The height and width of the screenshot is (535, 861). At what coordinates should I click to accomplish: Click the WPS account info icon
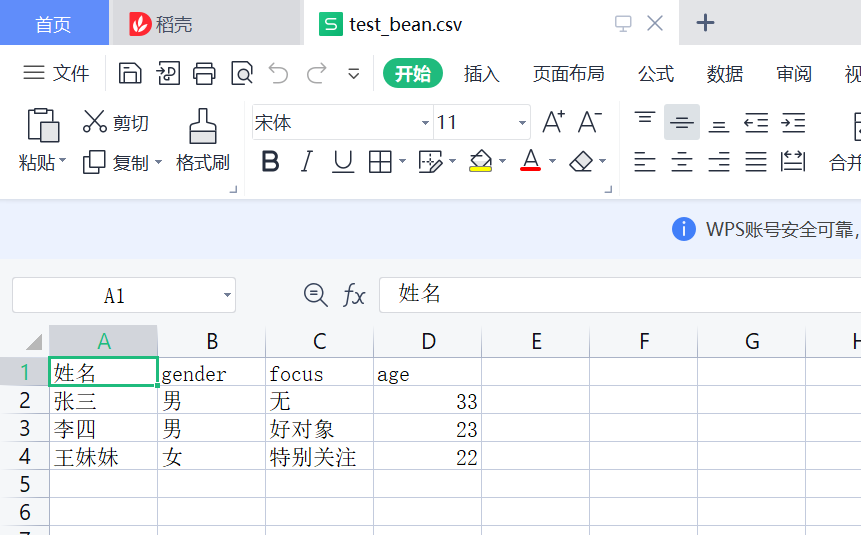684,229
